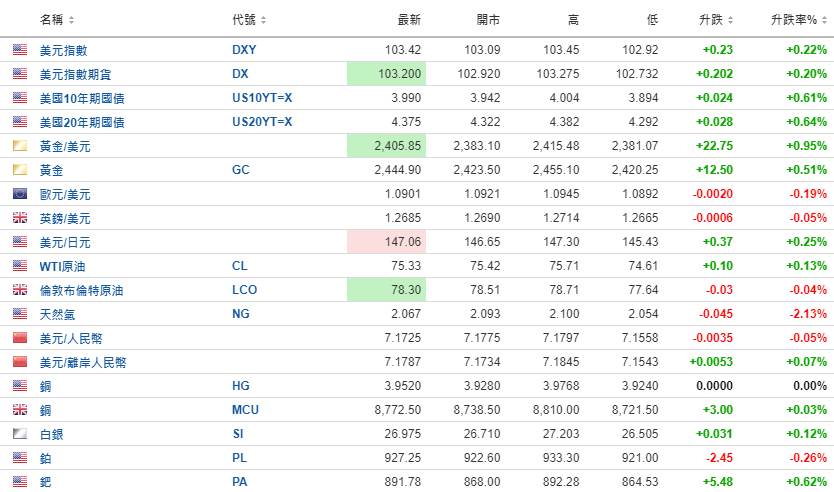834x492 pixels.
Task: Click the green highlighted 103.200 price cell
Action: point(386,74)
